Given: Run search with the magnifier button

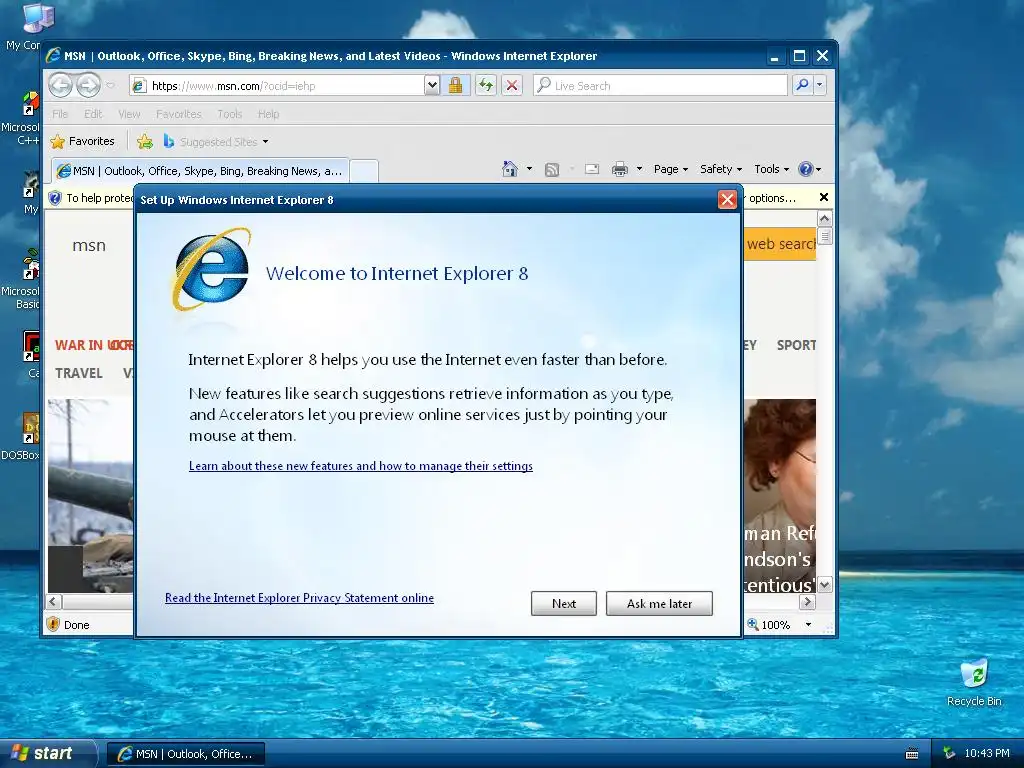Looking at the screenshot, I should 803,85.
